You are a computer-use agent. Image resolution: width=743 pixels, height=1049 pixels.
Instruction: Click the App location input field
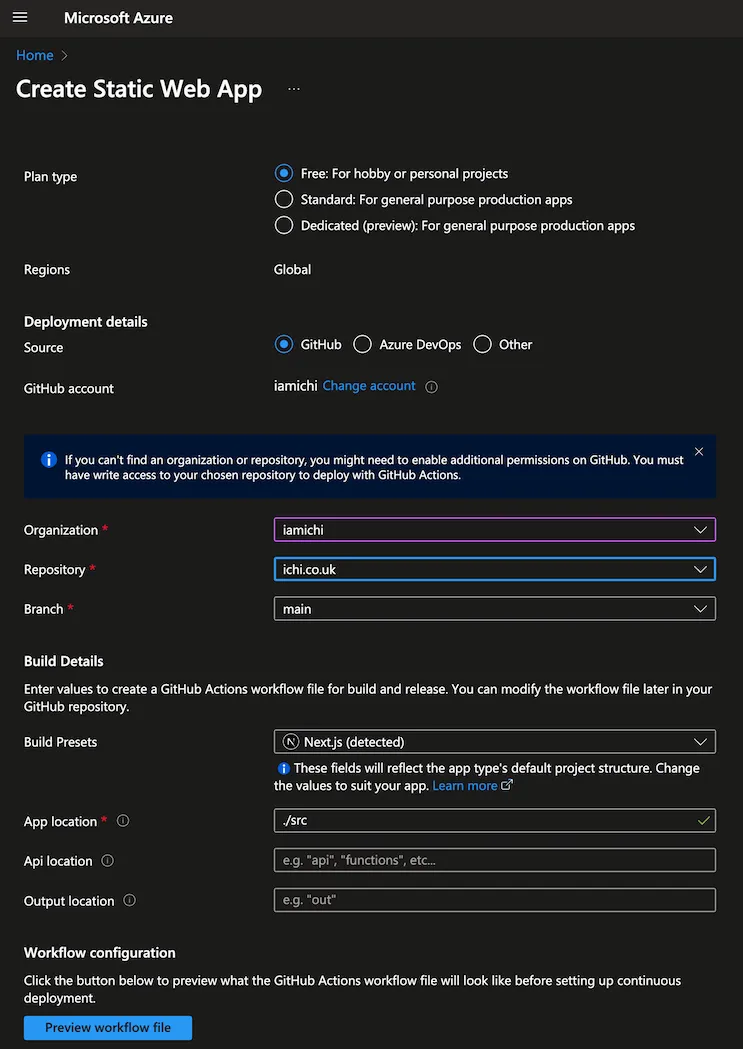(495, 820)
